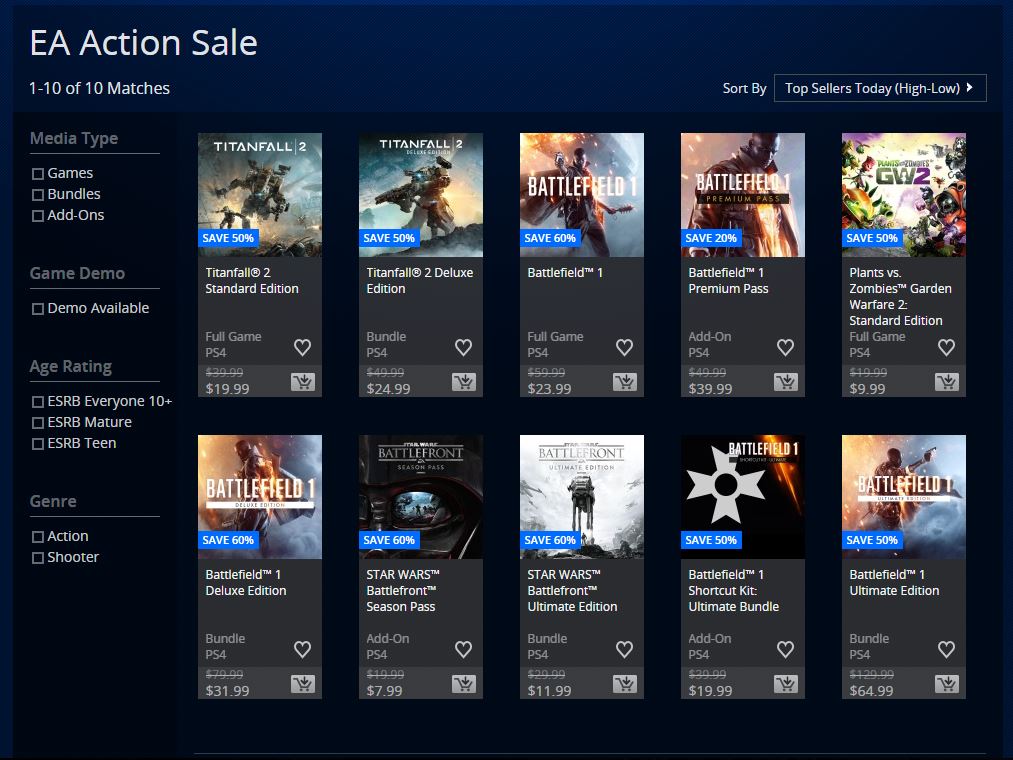The width and height of the screenshot is (1013, 760).
Task: Add Battlefield 1 Premium Pass to cart
Action: point(785,382)
